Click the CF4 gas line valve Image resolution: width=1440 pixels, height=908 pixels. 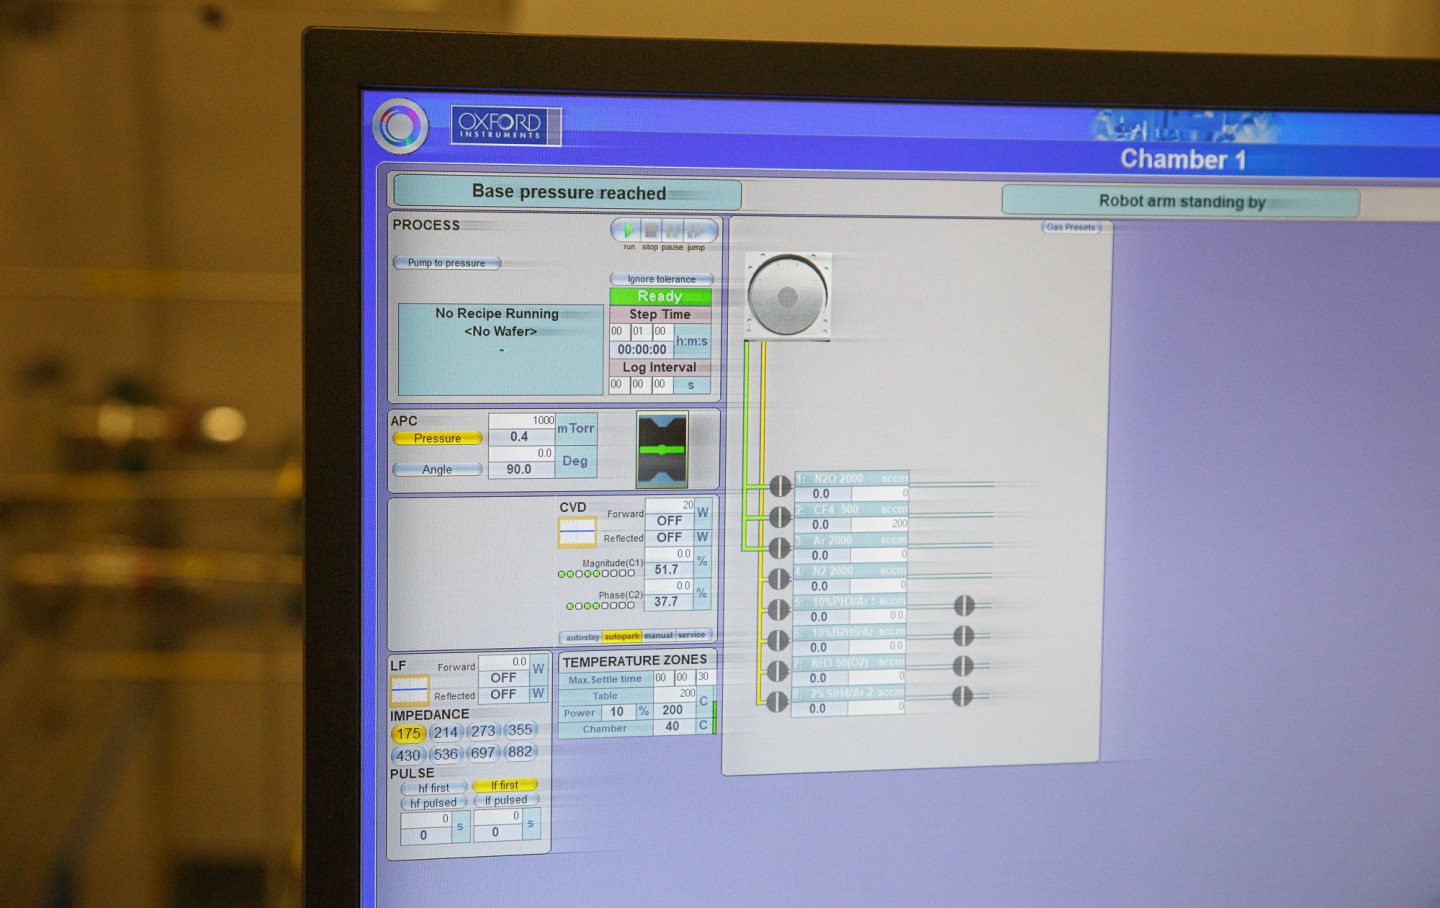tap(780, 517)
